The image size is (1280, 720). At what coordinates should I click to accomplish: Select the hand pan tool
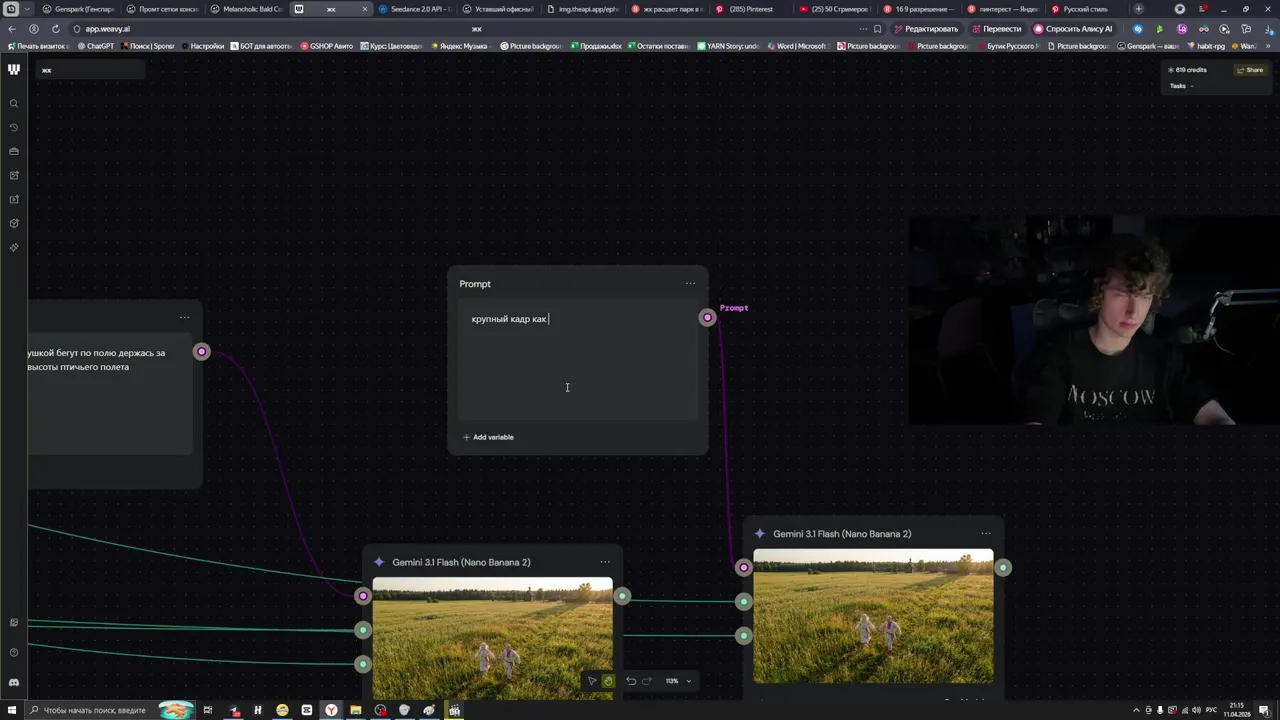point(608,681)
